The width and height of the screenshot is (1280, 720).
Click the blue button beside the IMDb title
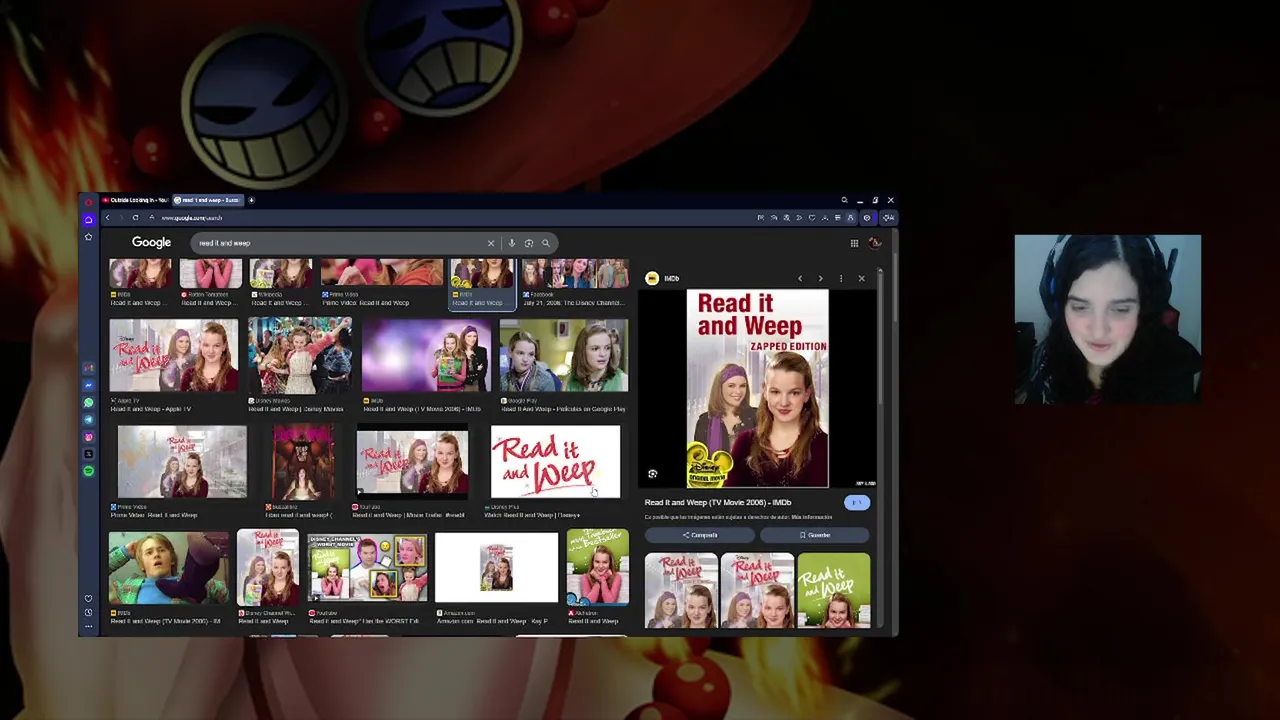[857, 503]
